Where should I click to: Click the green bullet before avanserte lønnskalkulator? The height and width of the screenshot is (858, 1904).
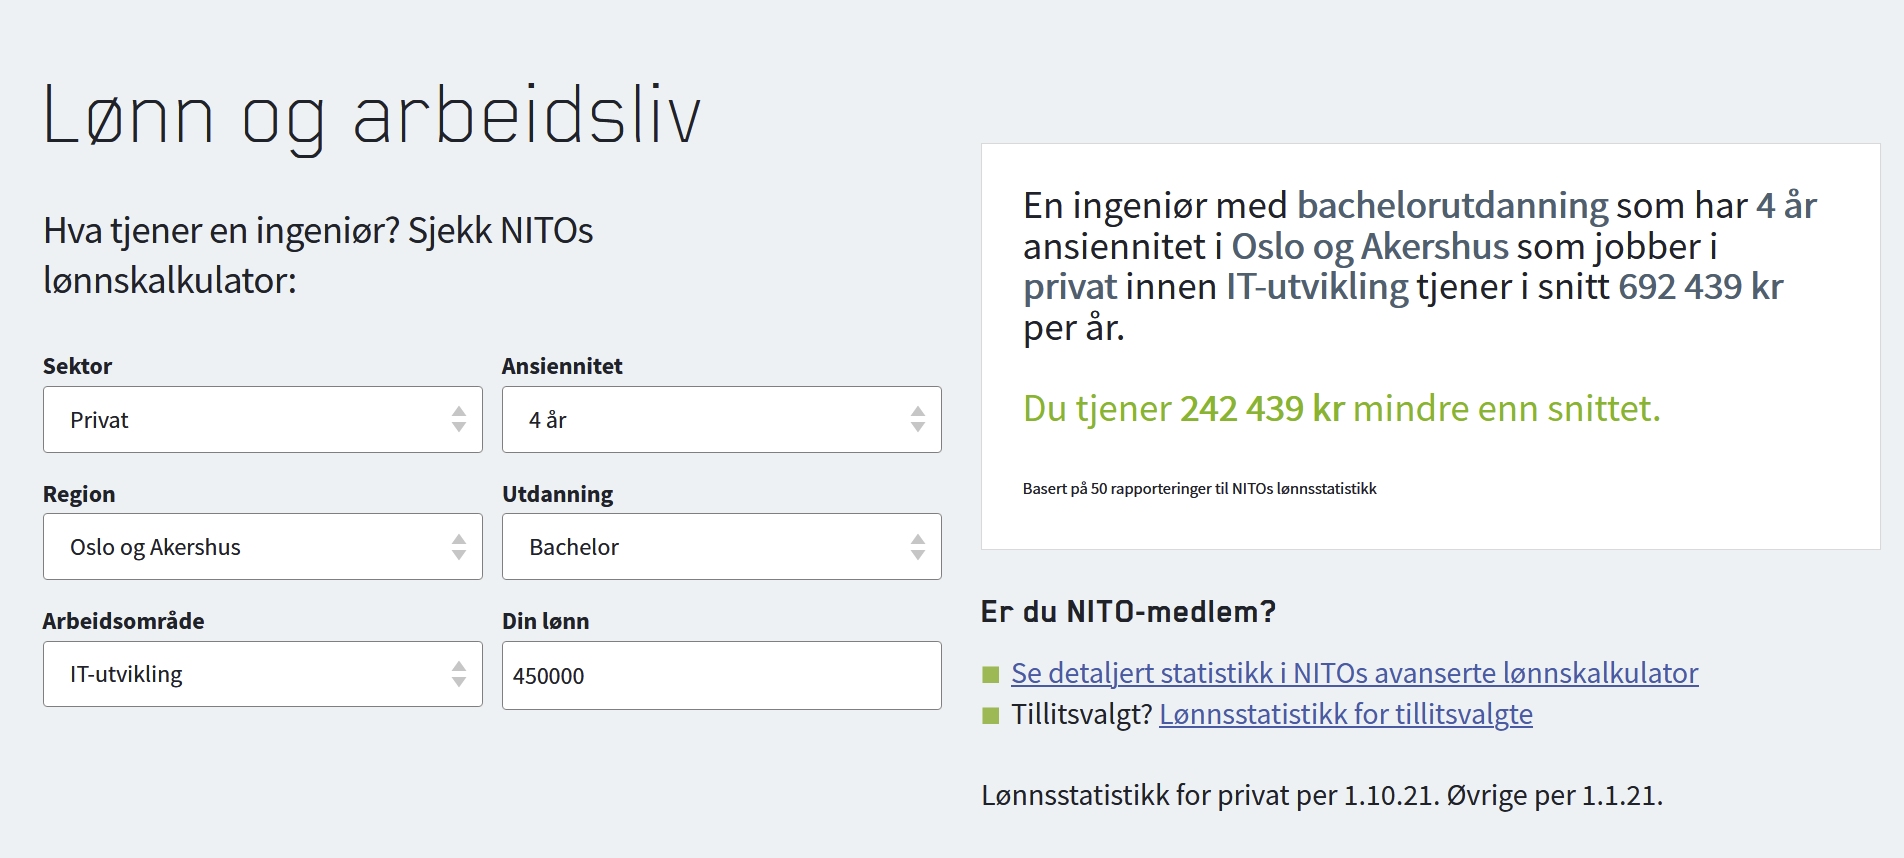point(991,674)
